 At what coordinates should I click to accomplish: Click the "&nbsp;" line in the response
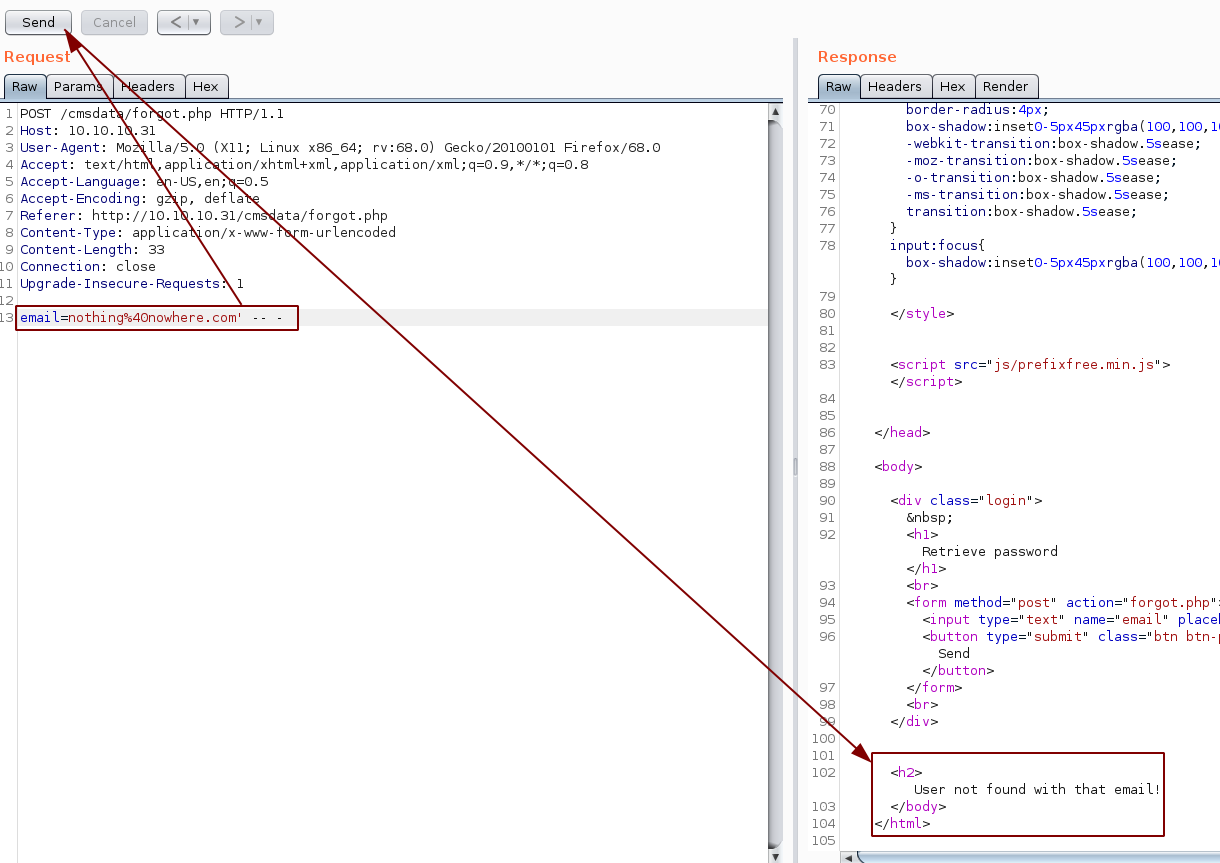930,518
